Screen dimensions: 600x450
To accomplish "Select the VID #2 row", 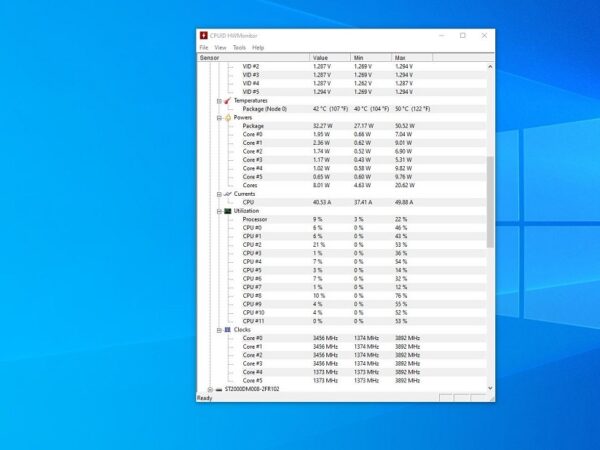I will 342,67.
